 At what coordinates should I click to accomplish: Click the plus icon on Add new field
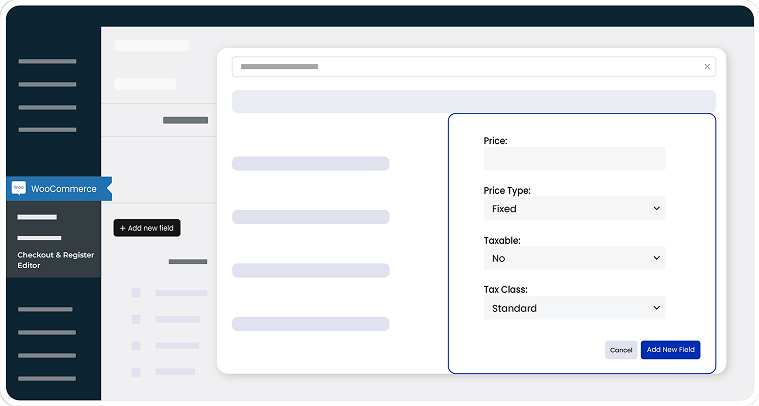point(123,228)
